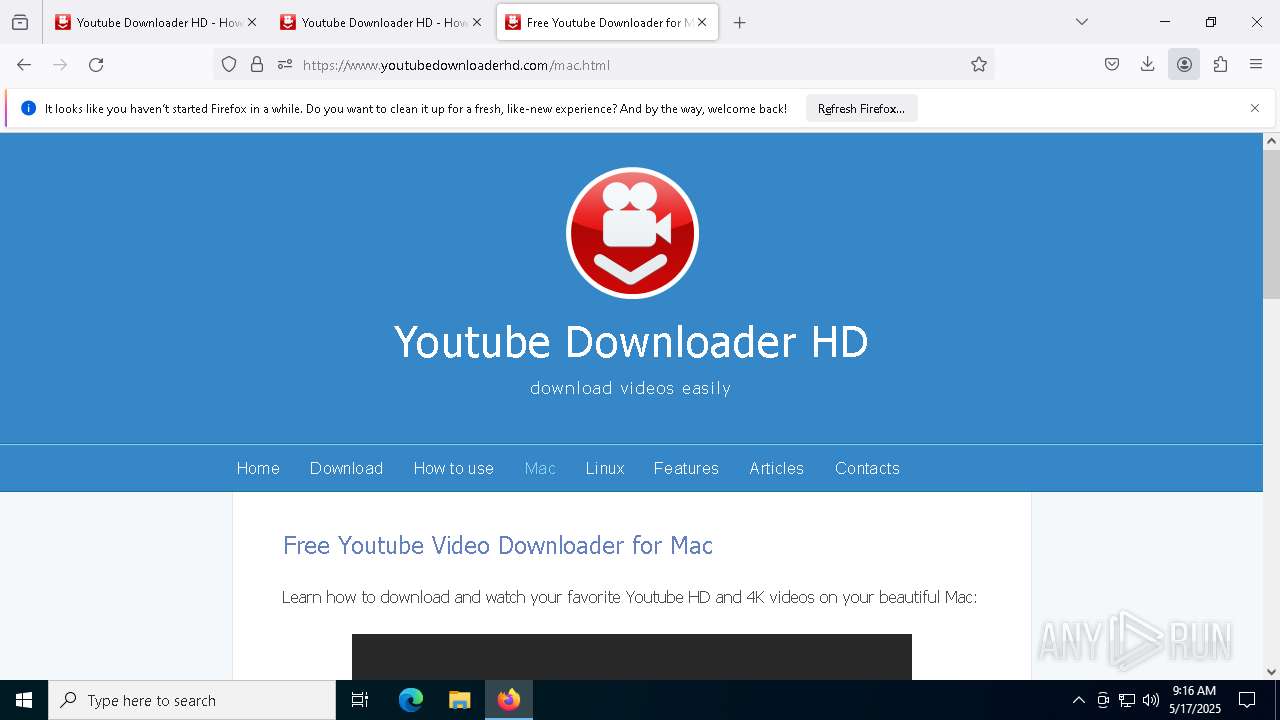1280x720 pixels.
Task: Go to the Home page
Action: [x=258, y=468]
